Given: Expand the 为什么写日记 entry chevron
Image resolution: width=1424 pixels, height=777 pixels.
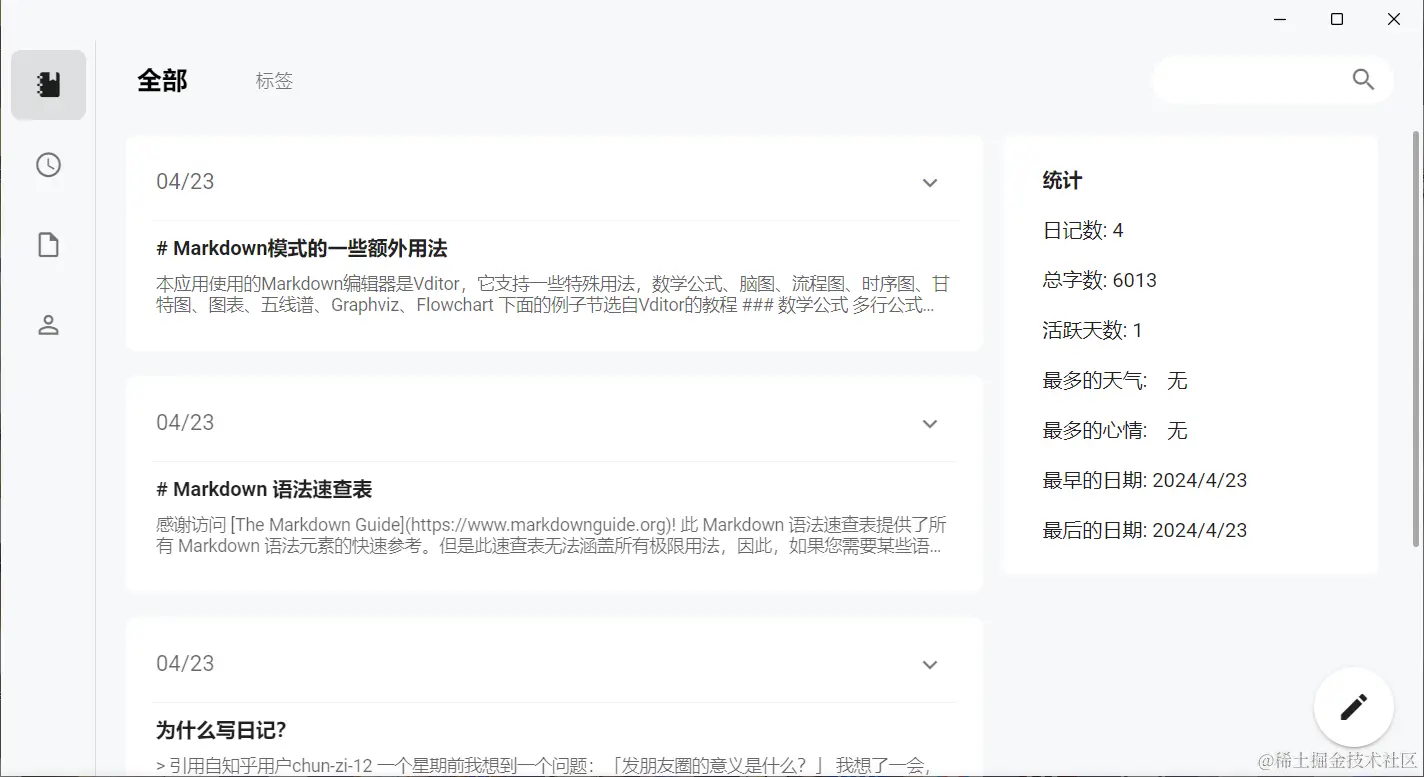Looking at the screenshot, I should (x=930, y=665).
